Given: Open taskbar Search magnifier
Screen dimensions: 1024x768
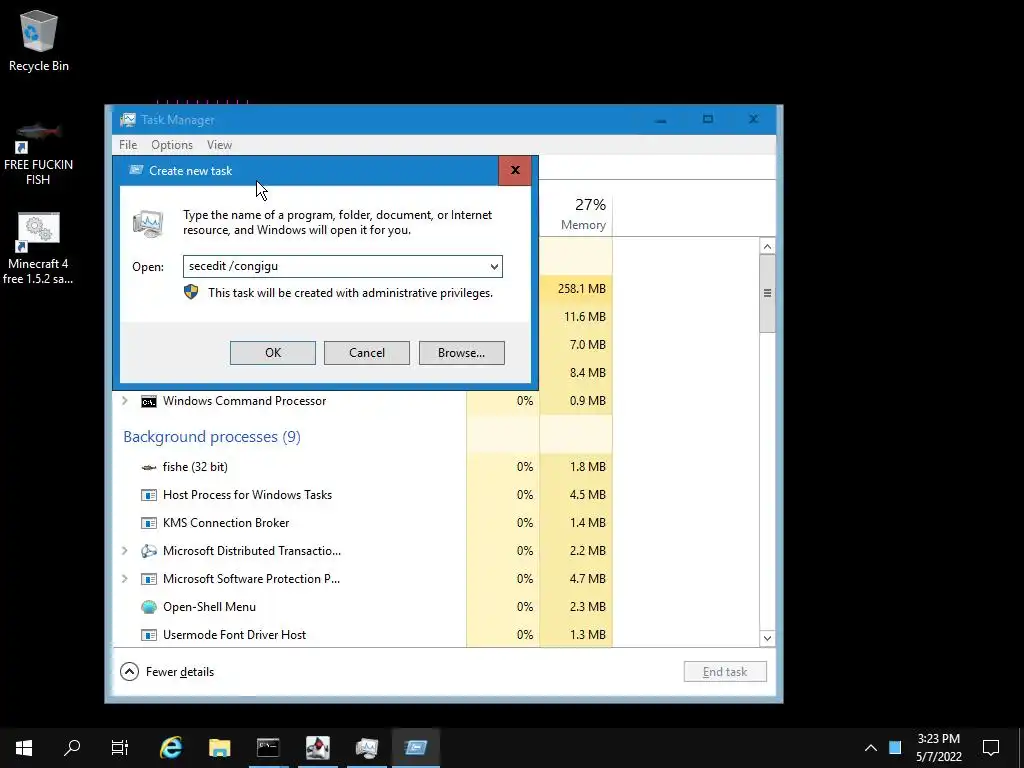Looking at the screenshot, I should click(72, 747).
